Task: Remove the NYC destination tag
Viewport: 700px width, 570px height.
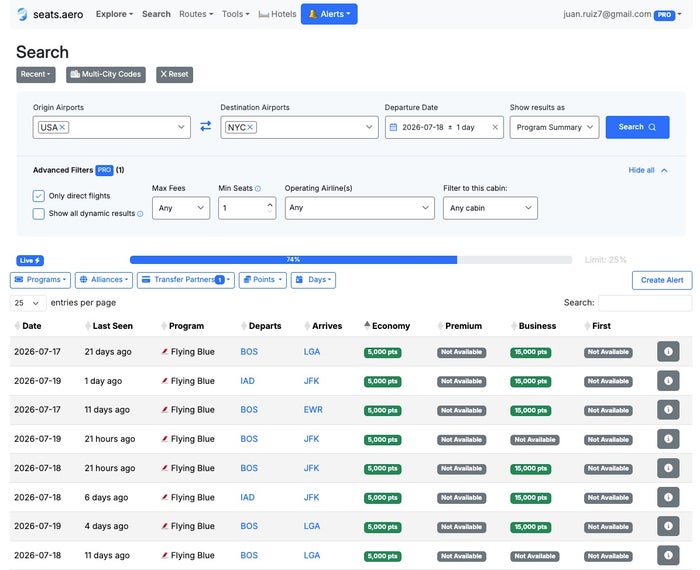Action: 250,127
